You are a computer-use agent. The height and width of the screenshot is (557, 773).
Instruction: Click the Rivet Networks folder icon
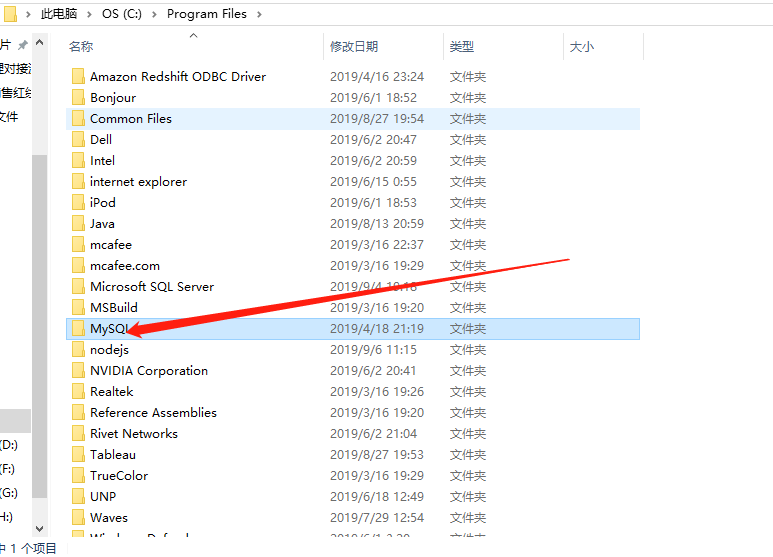(x=78, y=434)
